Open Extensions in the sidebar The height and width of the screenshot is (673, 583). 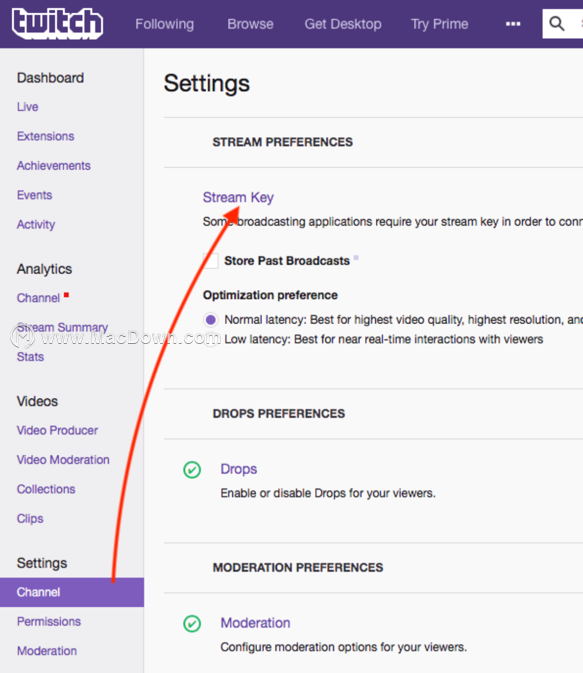tap(46, 136)
